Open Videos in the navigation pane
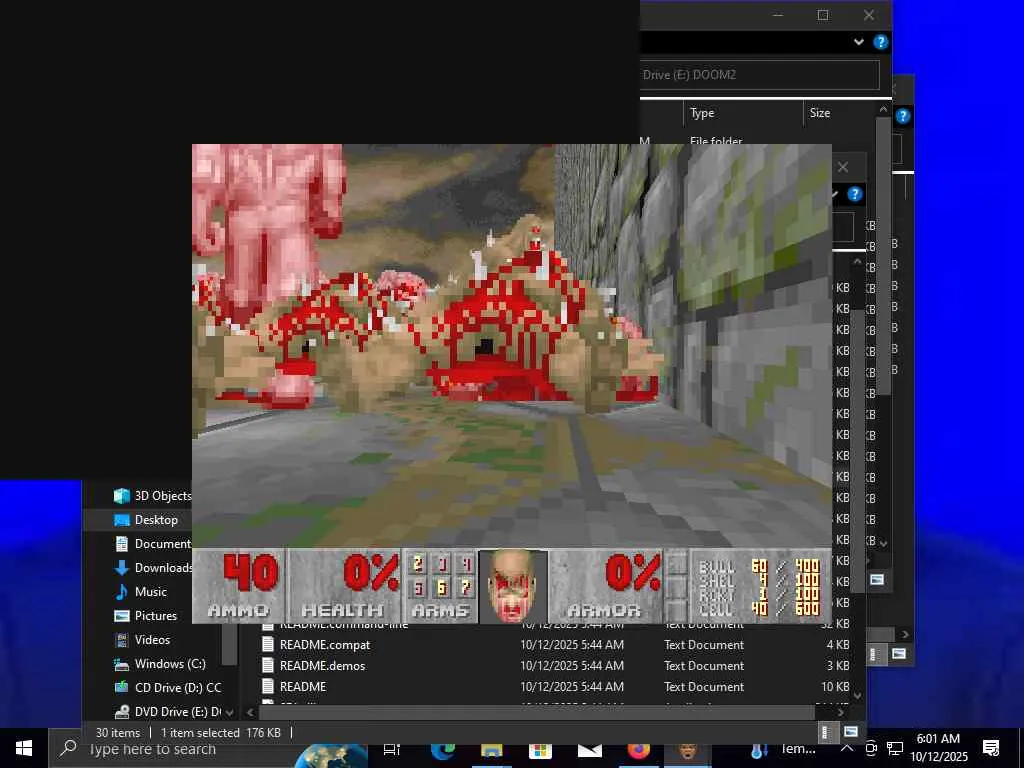 point(152,640)
